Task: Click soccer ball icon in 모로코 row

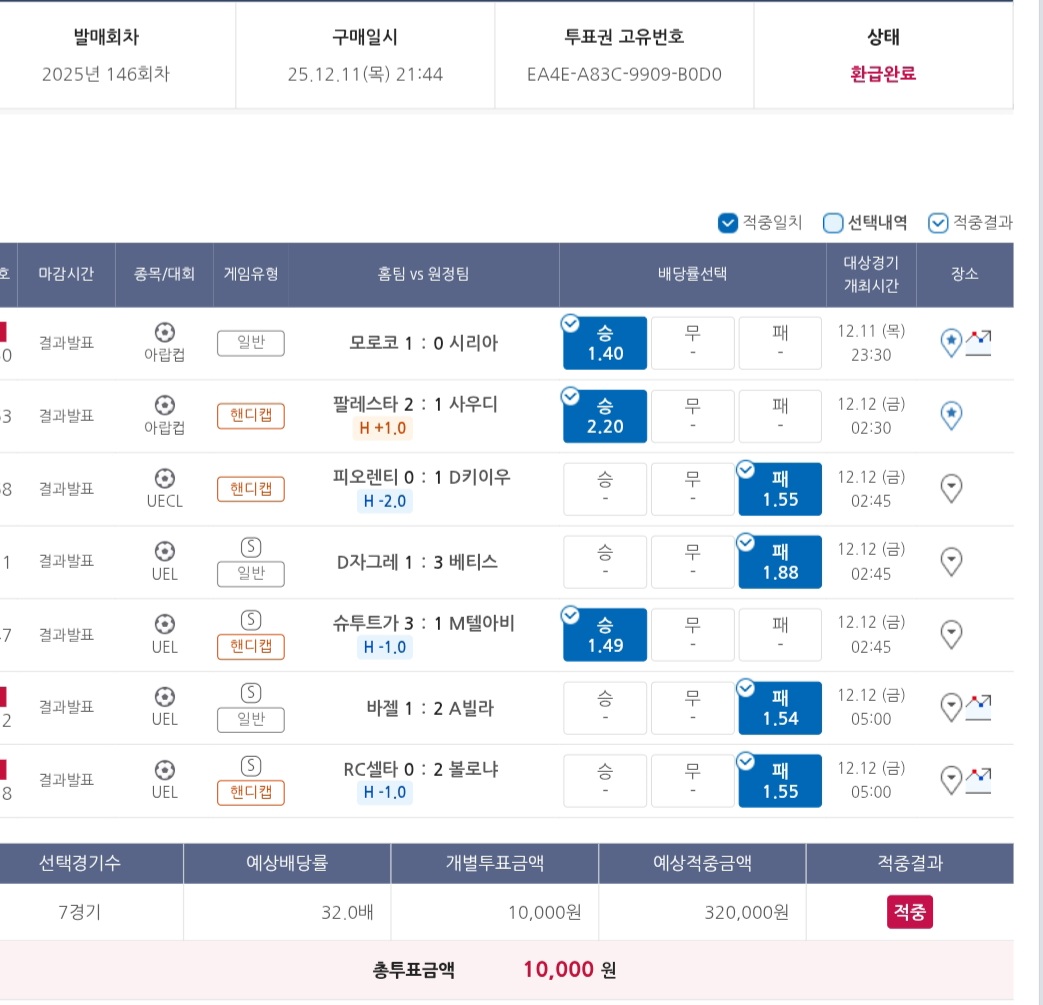Action: [x=165, y=332]
